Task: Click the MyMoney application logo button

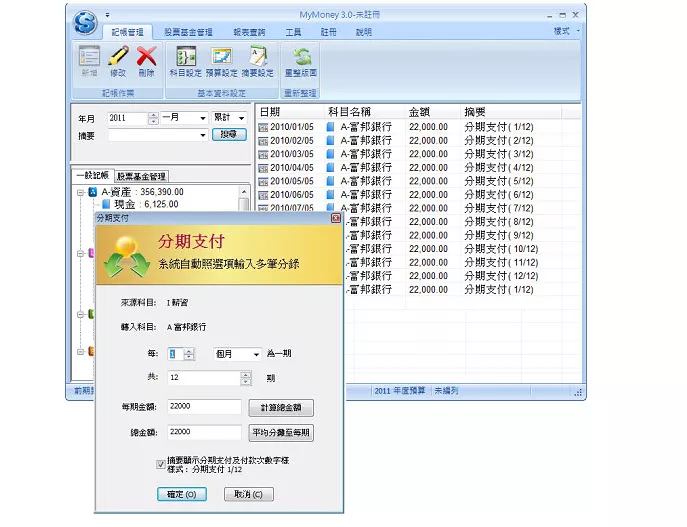Action: click(86, 19)
